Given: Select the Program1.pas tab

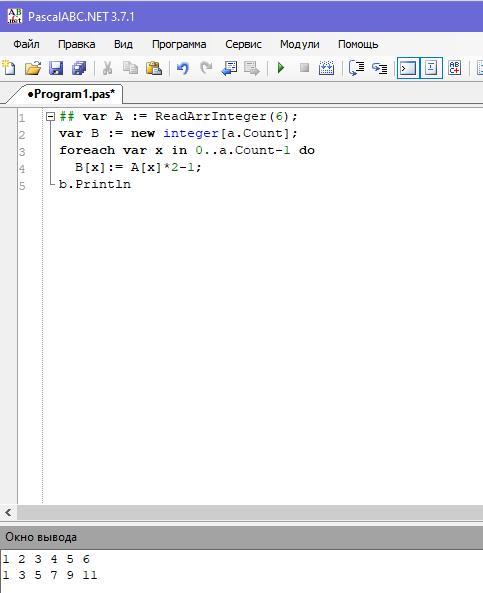Looking at the screenshot, I should coord(71,94).
